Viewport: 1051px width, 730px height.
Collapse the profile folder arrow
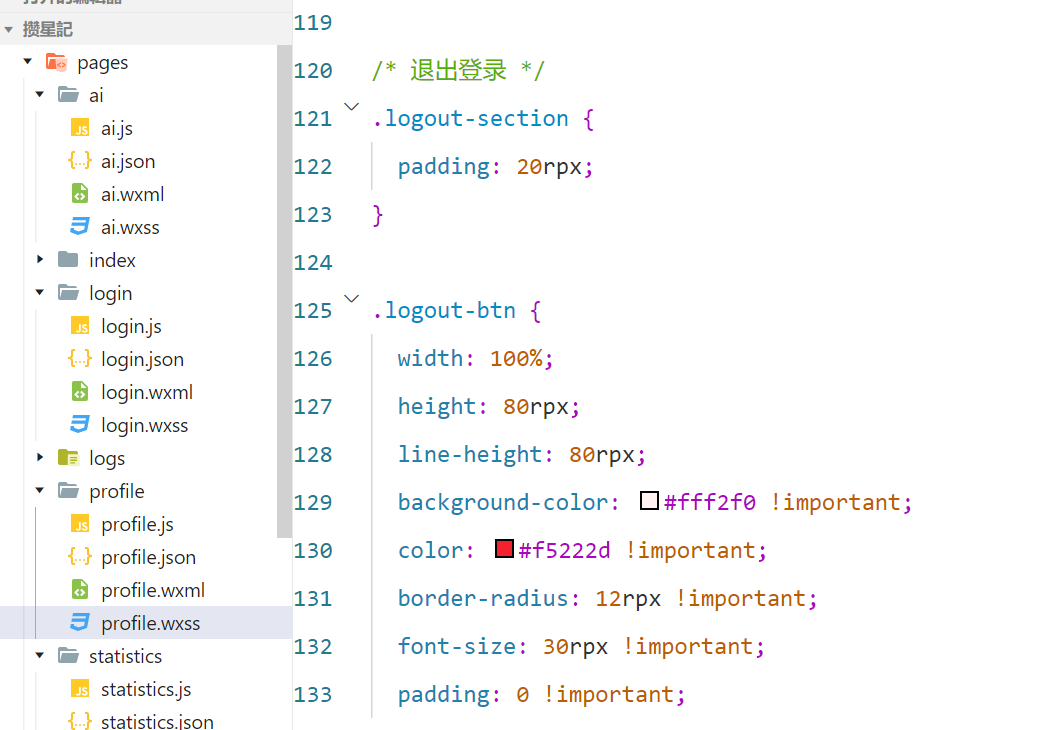40,490
